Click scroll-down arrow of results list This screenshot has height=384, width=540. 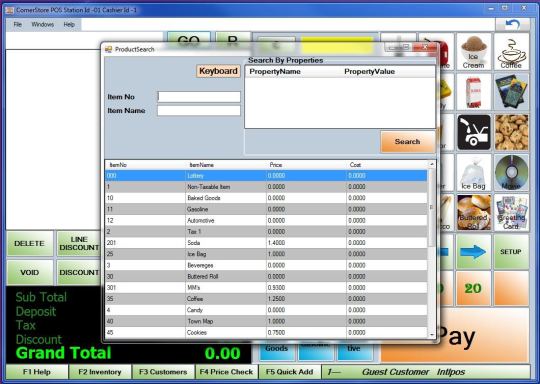pos(432,334)
